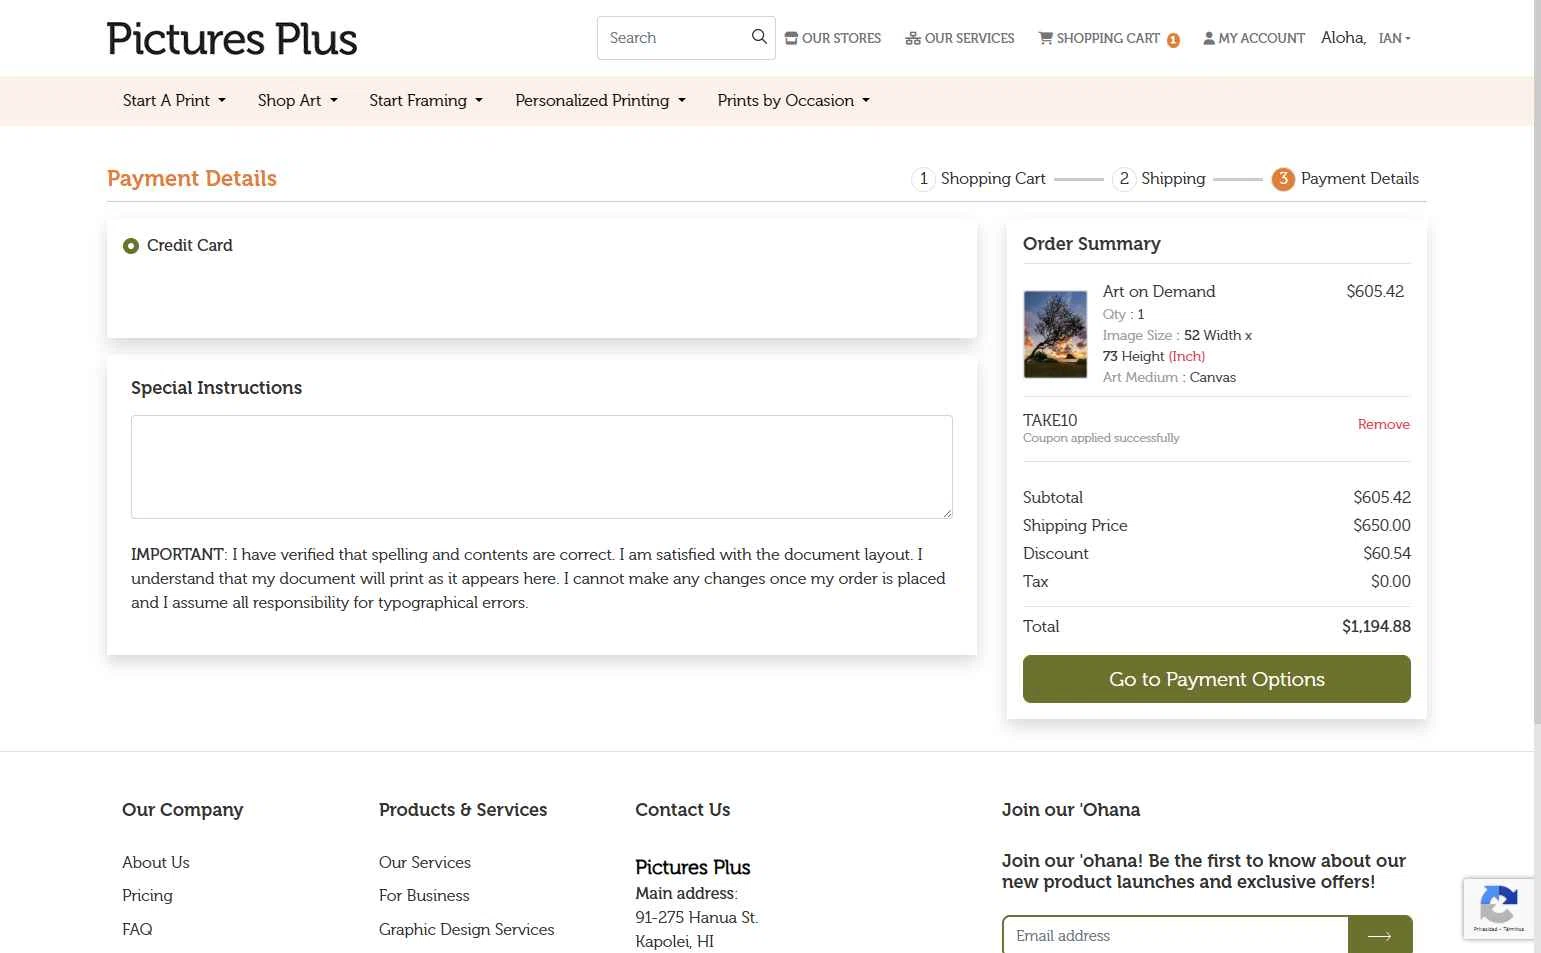Open Our Stores via store icon

click(x=791, y=38)
